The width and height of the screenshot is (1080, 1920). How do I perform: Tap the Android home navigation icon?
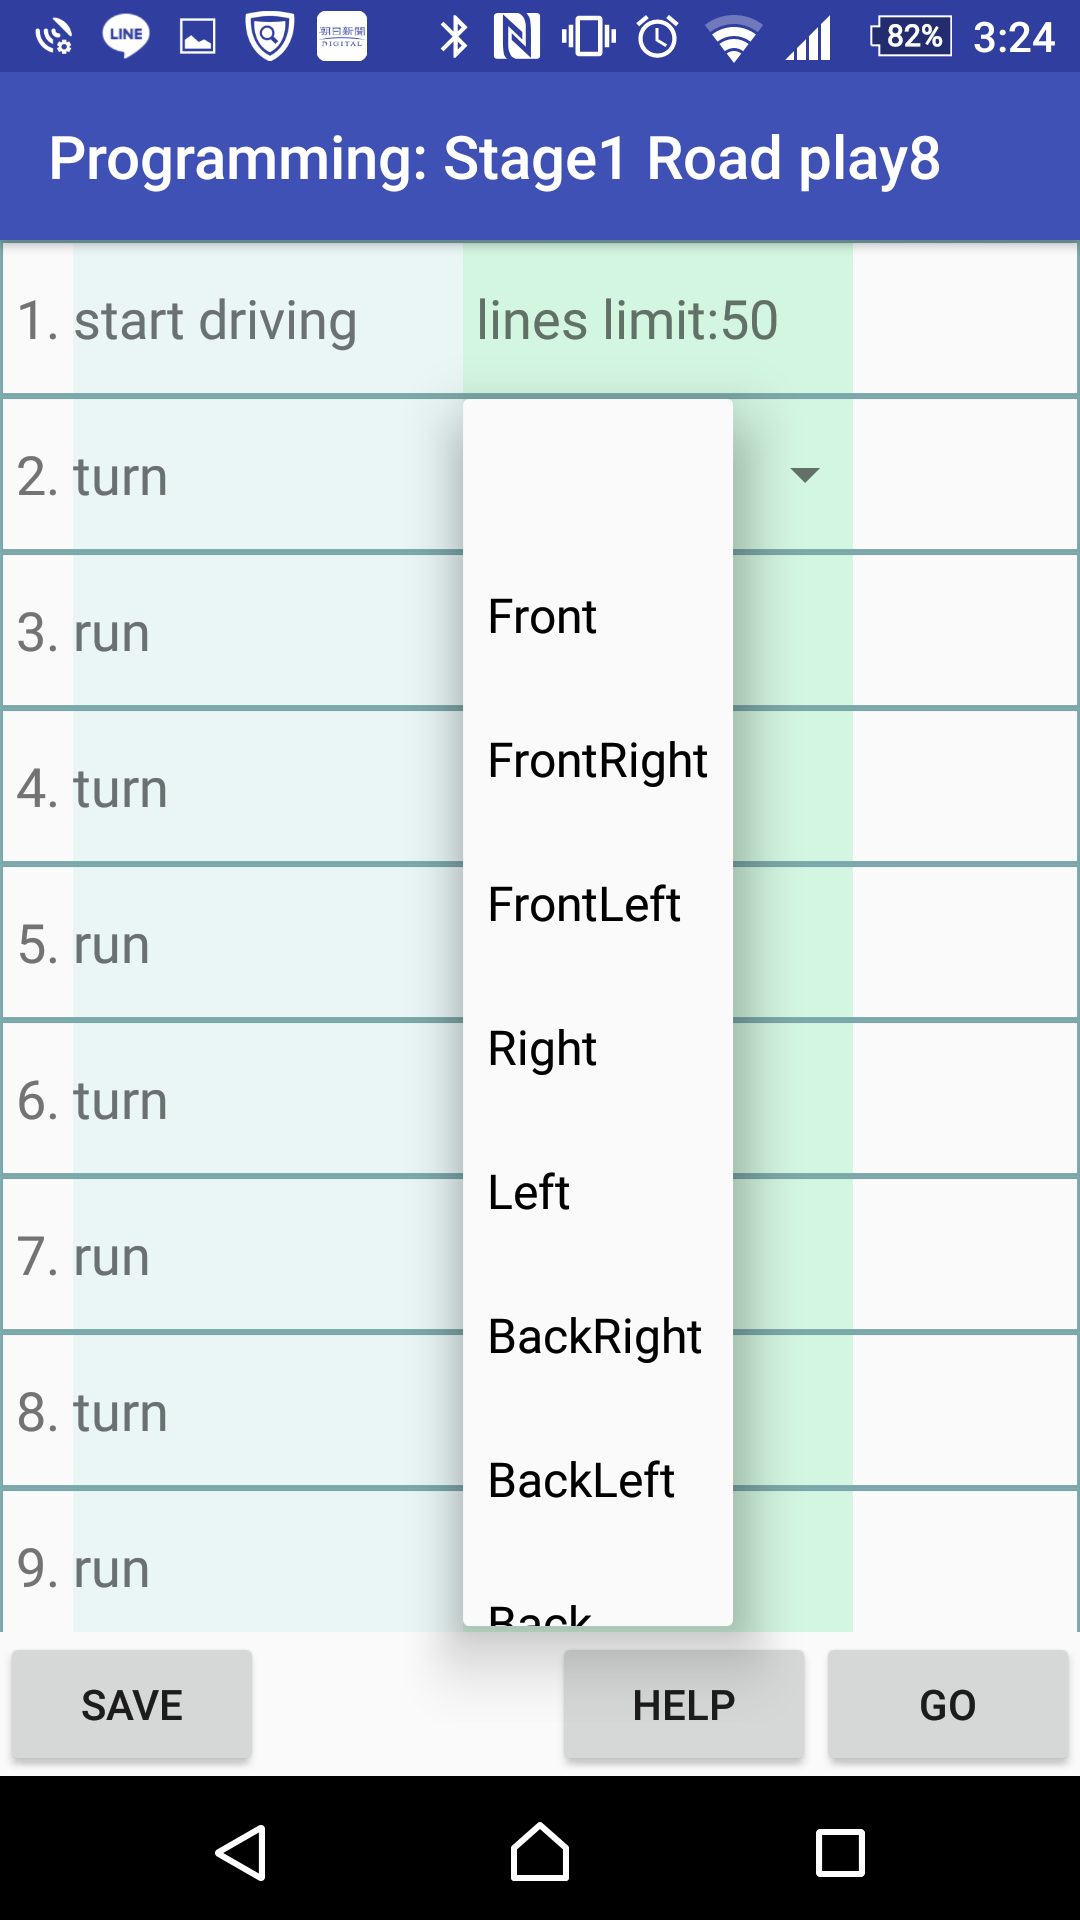pos(540,1852)
